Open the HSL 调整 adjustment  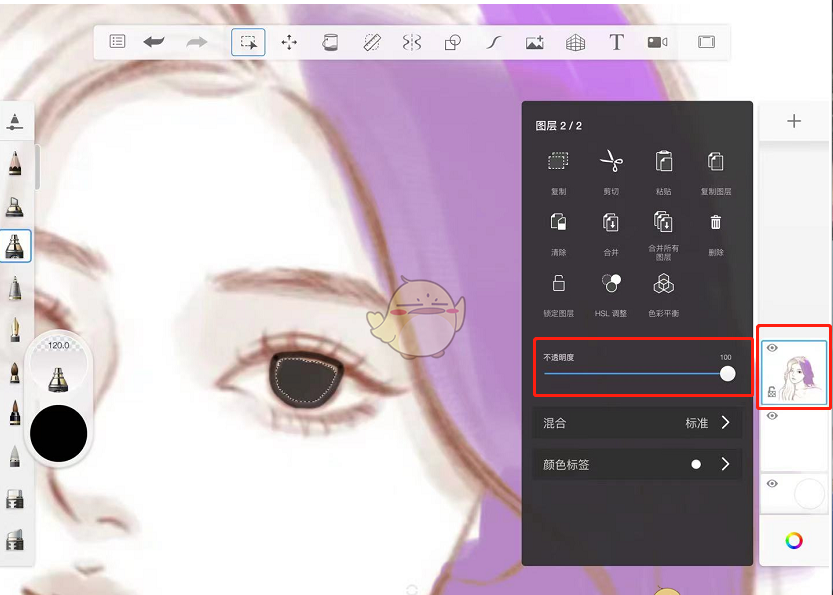click(611, 283)
